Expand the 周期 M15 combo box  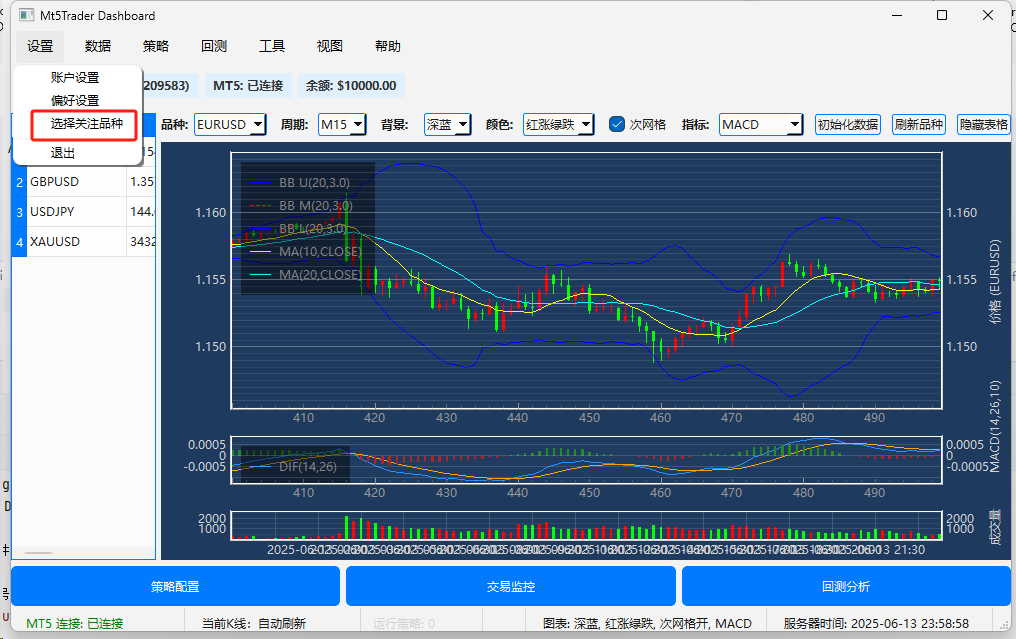click(342, 124)
